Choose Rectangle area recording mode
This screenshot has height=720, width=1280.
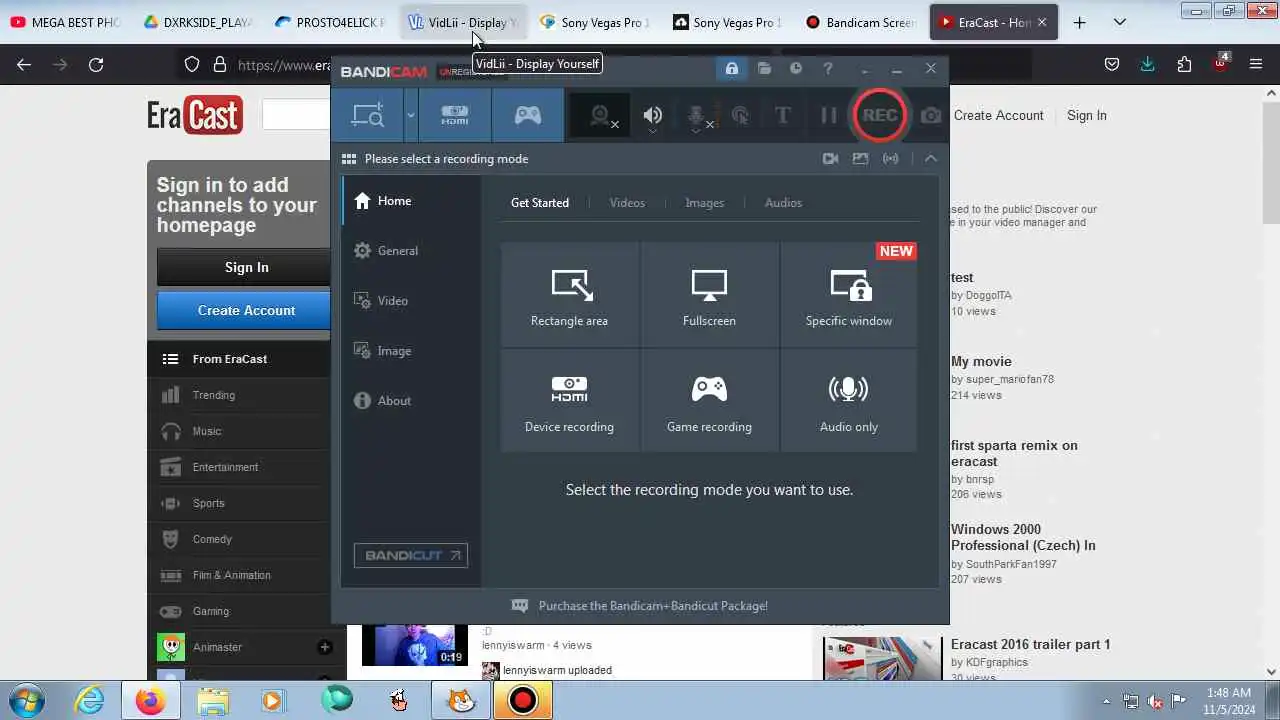click(x=569, y=295)
